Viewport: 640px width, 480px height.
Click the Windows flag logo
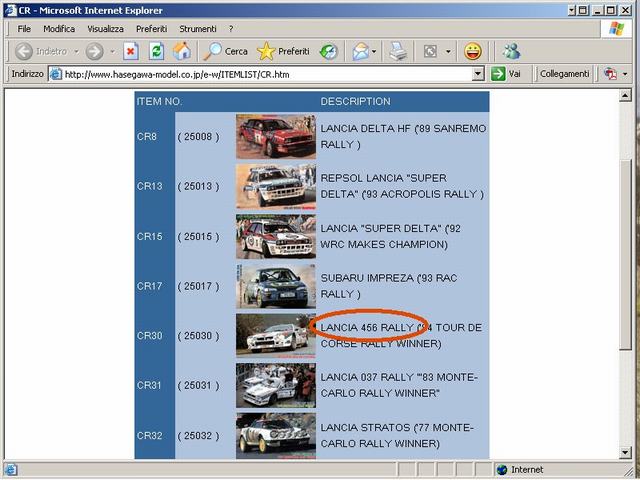[616, 29]
